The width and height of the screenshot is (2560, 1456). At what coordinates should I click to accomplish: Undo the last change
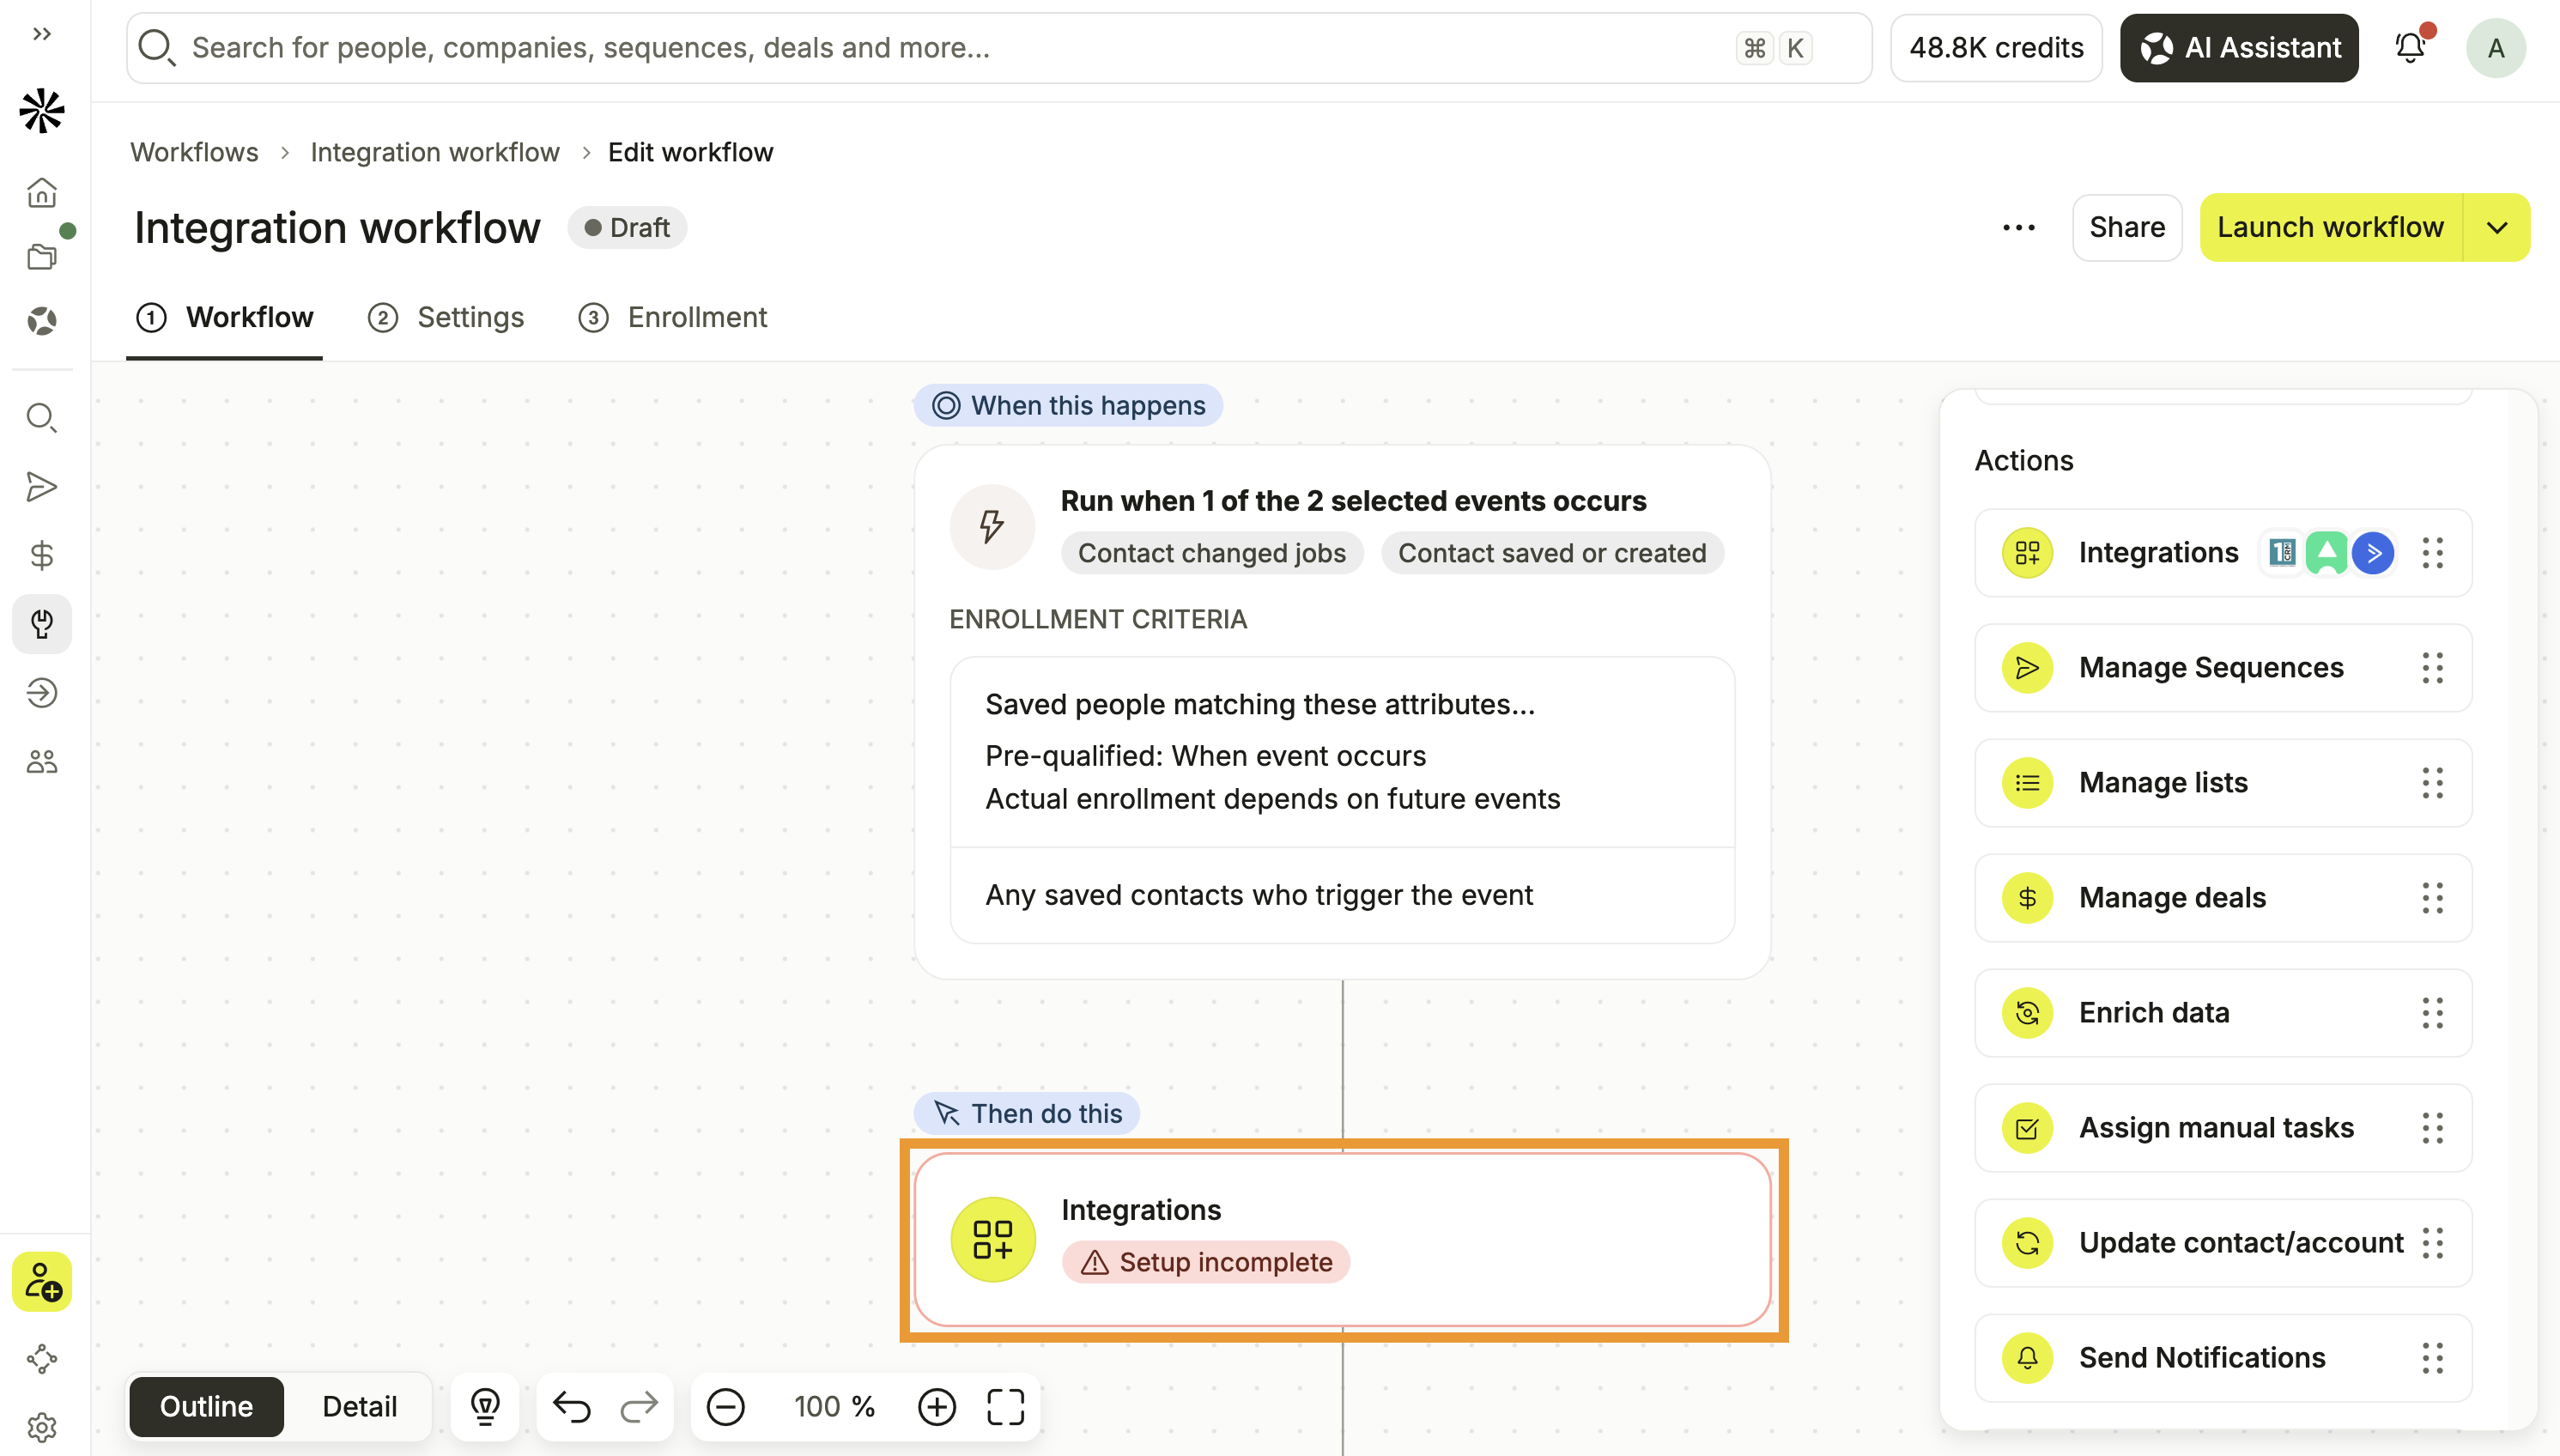pos(571,1407)
